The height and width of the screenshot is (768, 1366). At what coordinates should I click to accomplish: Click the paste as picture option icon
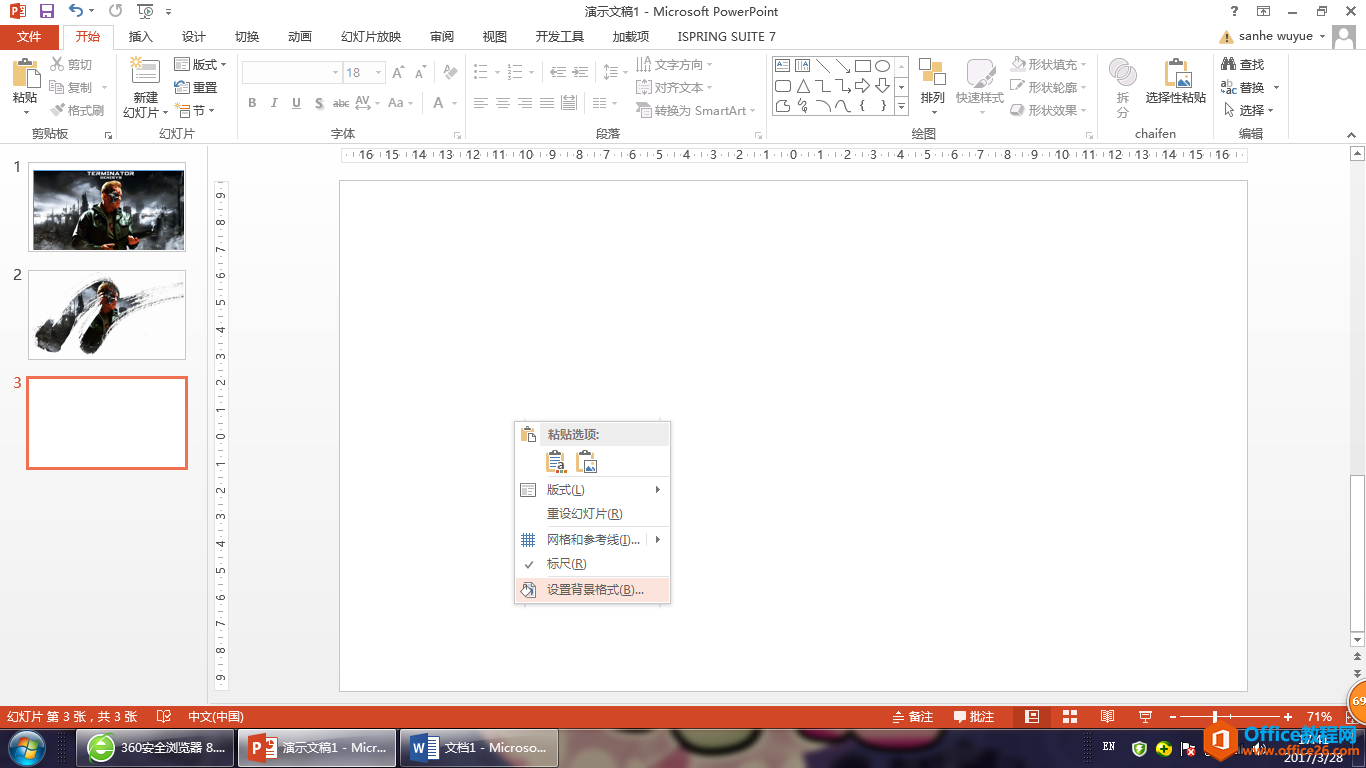click(587, 462)
